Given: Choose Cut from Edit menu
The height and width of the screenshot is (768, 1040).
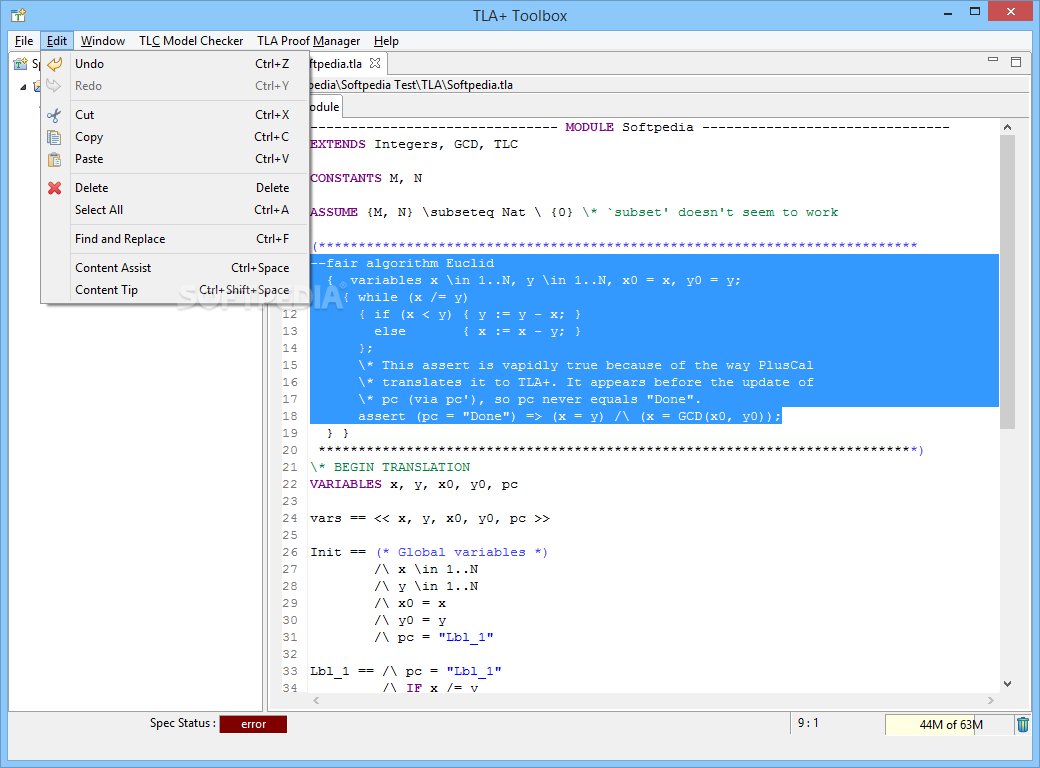Looking at the screenshot, I should coord(175,115).
